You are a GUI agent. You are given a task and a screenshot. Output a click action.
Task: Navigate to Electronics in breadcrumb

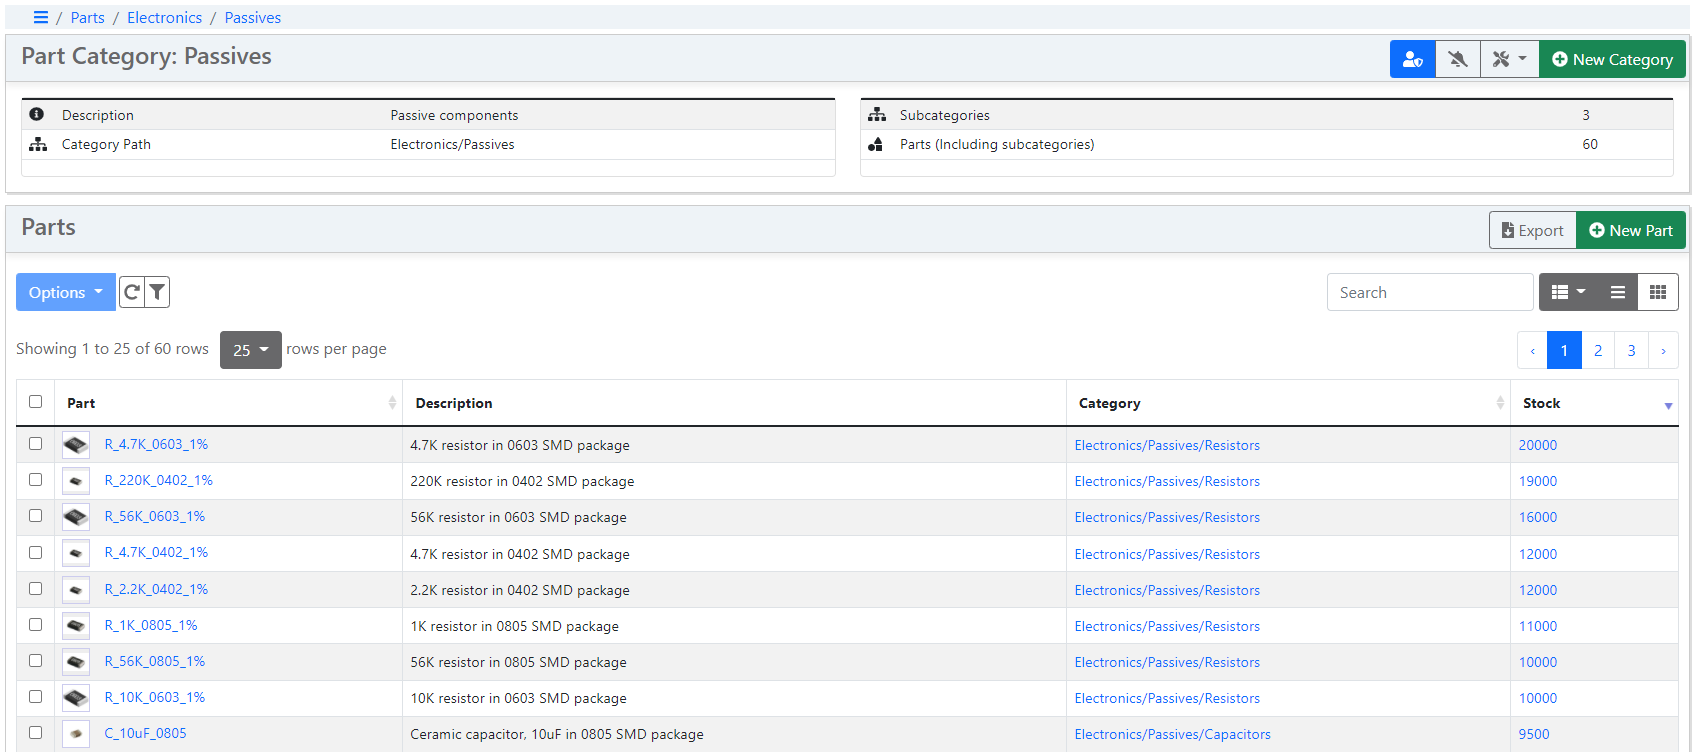point(164,17)
